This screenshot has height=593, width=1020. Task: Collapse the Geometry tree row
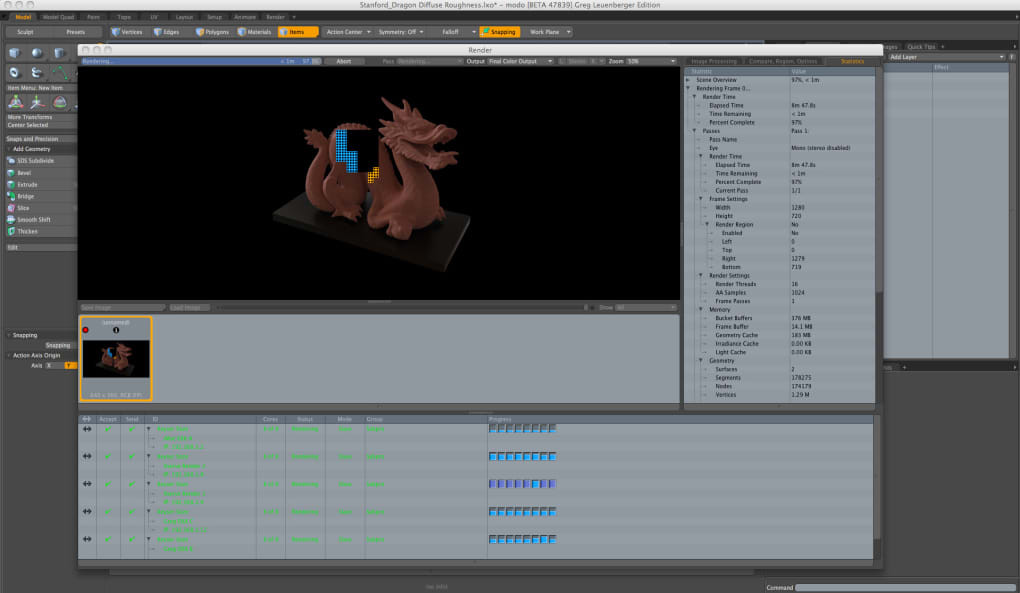701,360
